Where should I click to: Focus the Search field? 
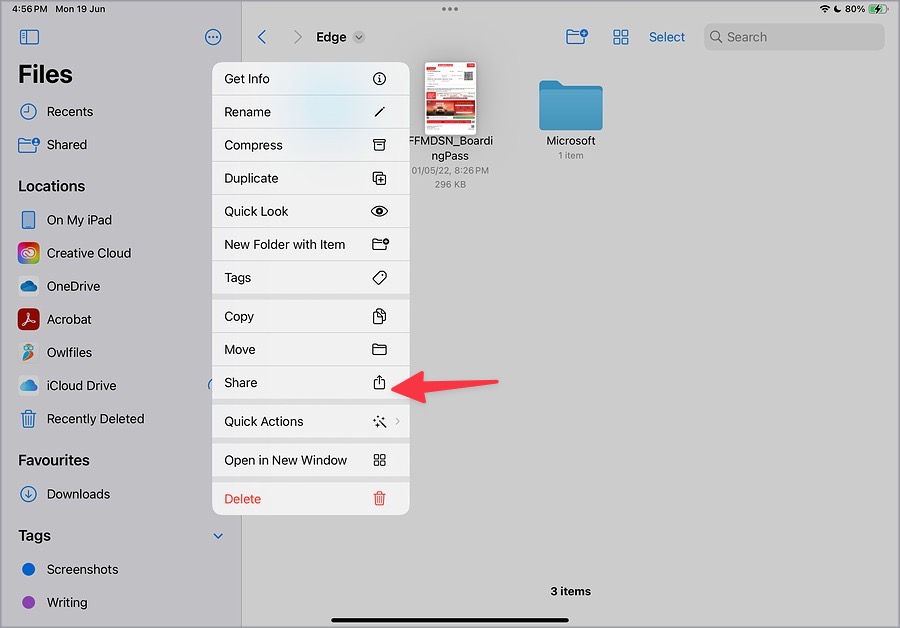(x=794, y=37)
